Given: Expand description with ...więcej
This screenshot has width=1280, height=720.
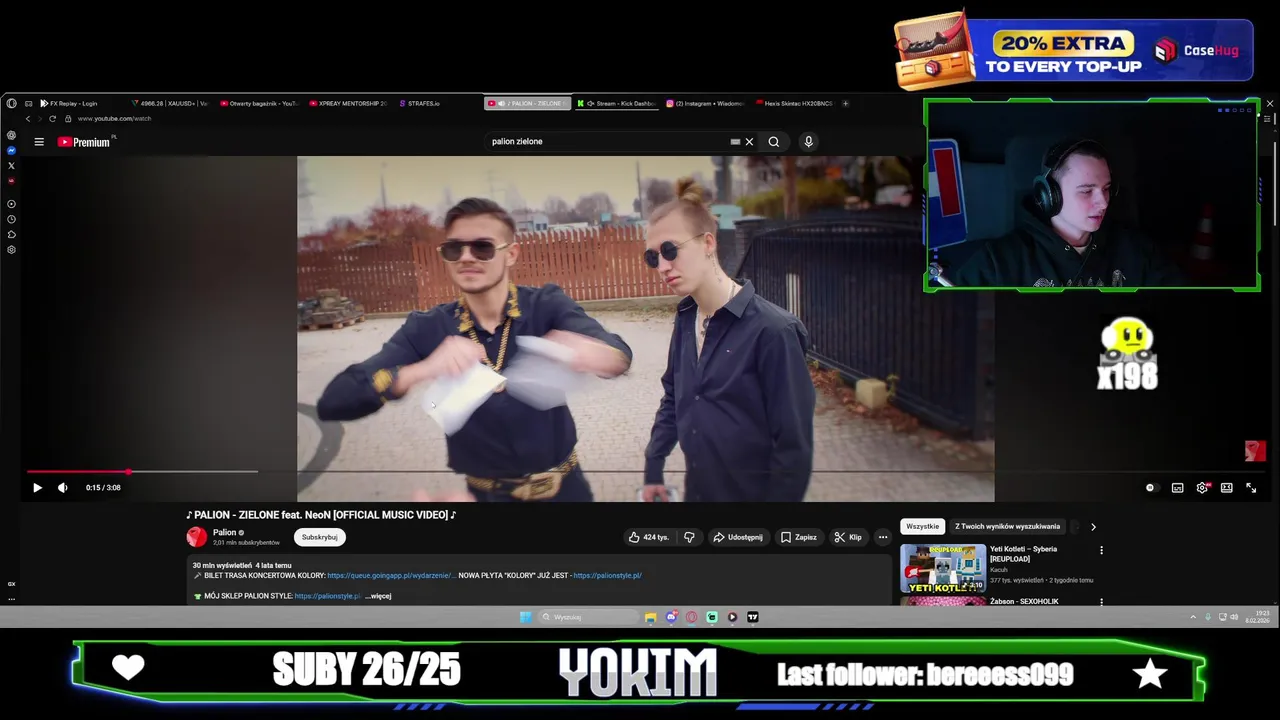Looking at the screenshot, I should click(x=378, y=596).
